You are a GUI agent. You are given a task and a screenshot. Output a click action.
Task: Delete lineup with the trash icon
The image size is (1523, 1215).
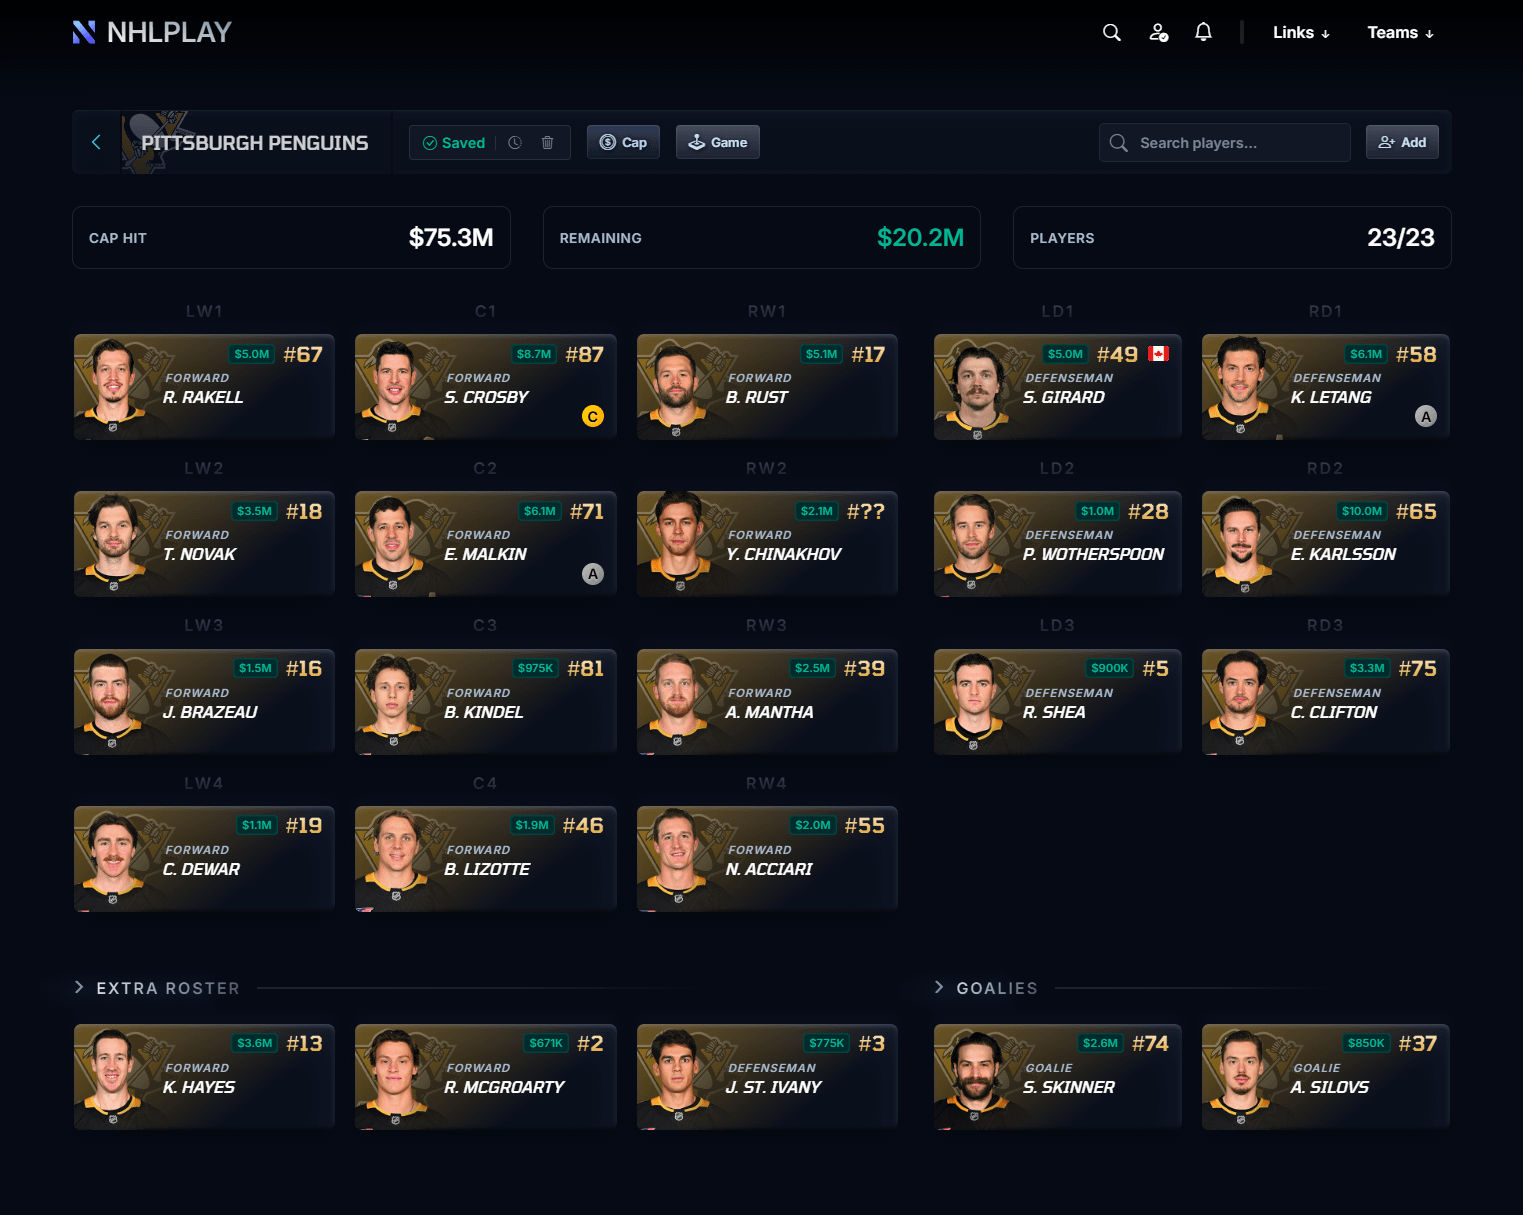547,143
